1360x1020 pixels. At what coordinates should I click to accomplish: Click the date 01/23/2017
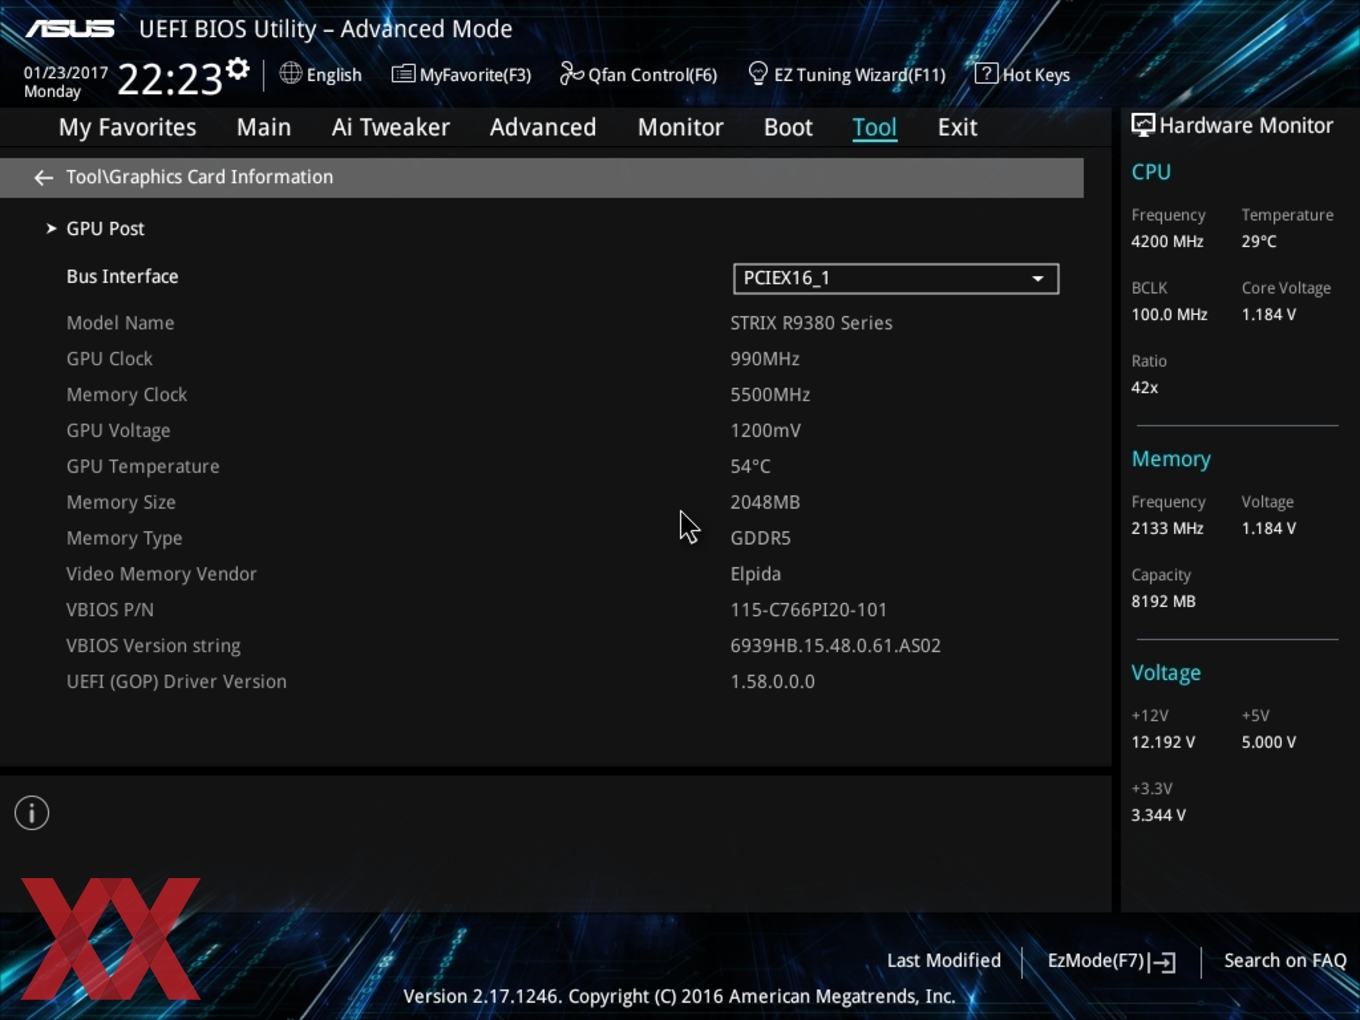click(x=66, y=73)
